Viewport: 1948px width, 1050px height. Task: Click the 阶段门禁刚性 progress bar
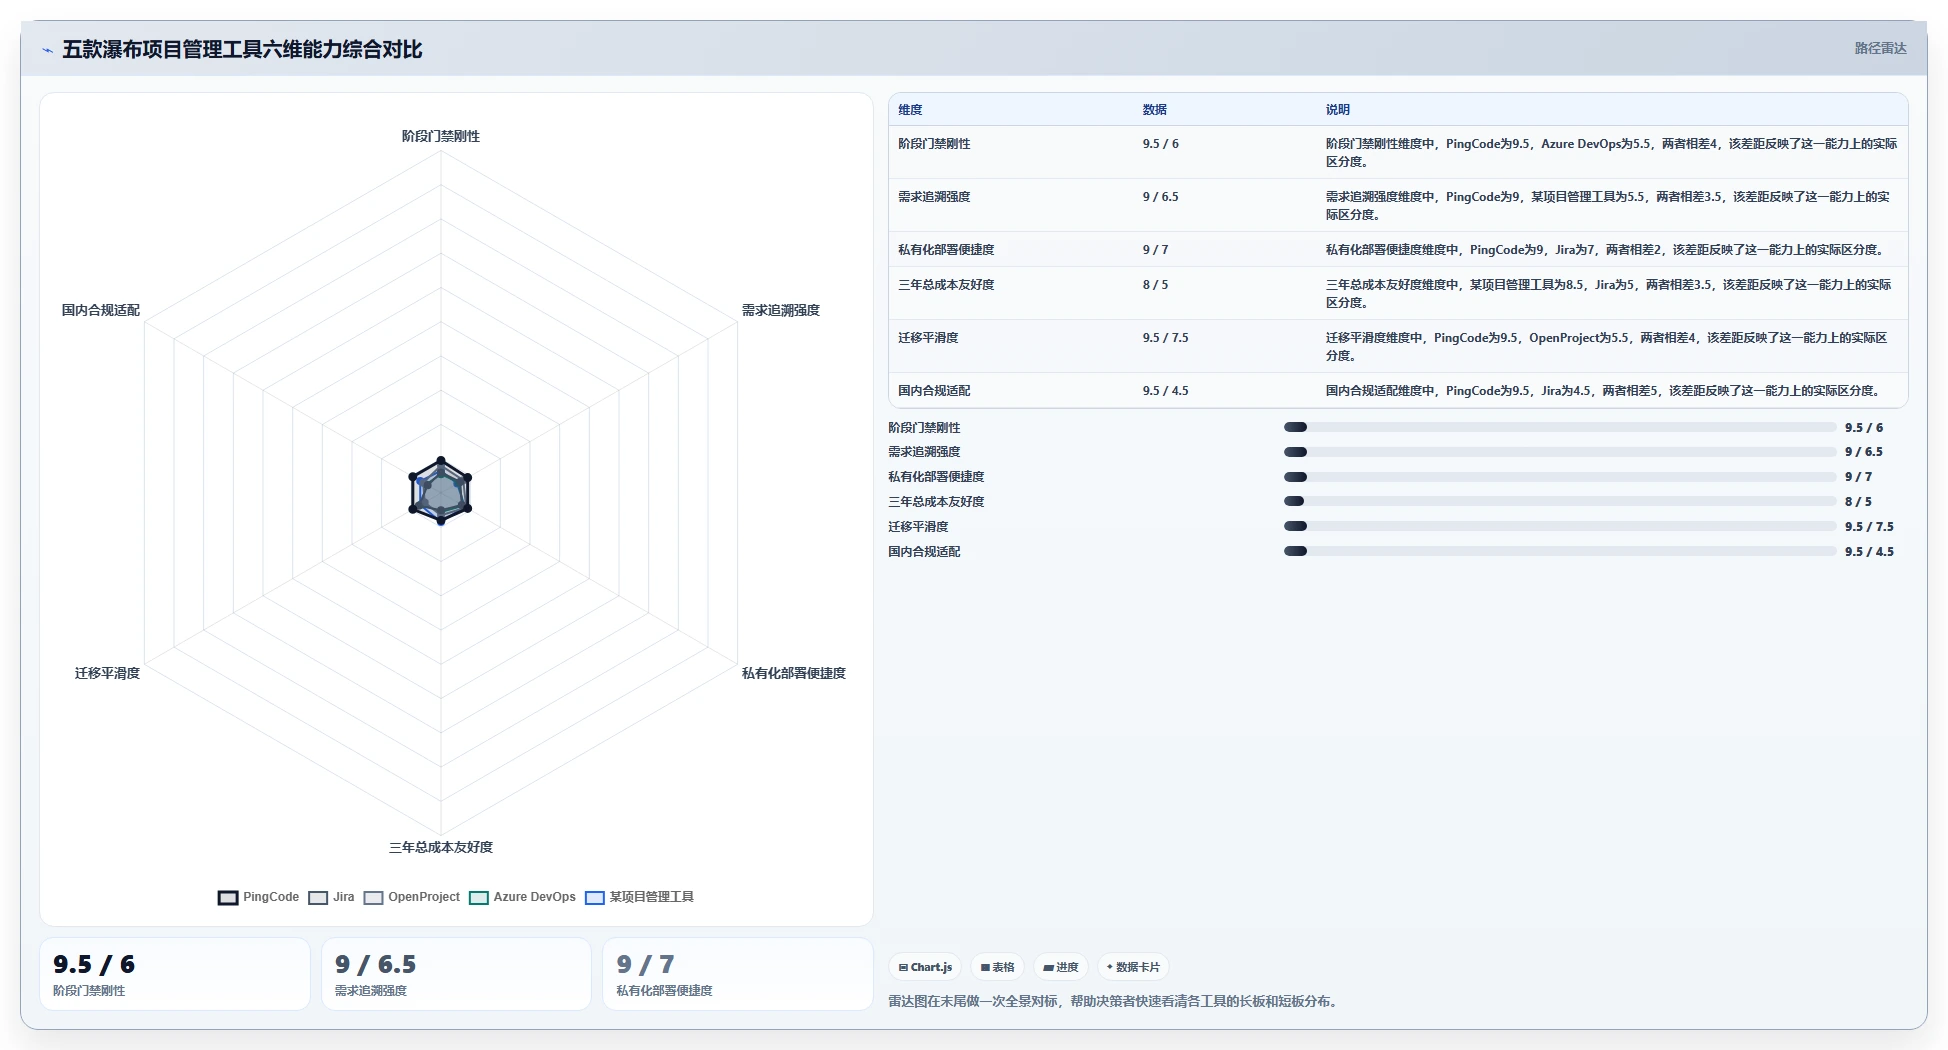point(1560,427)
